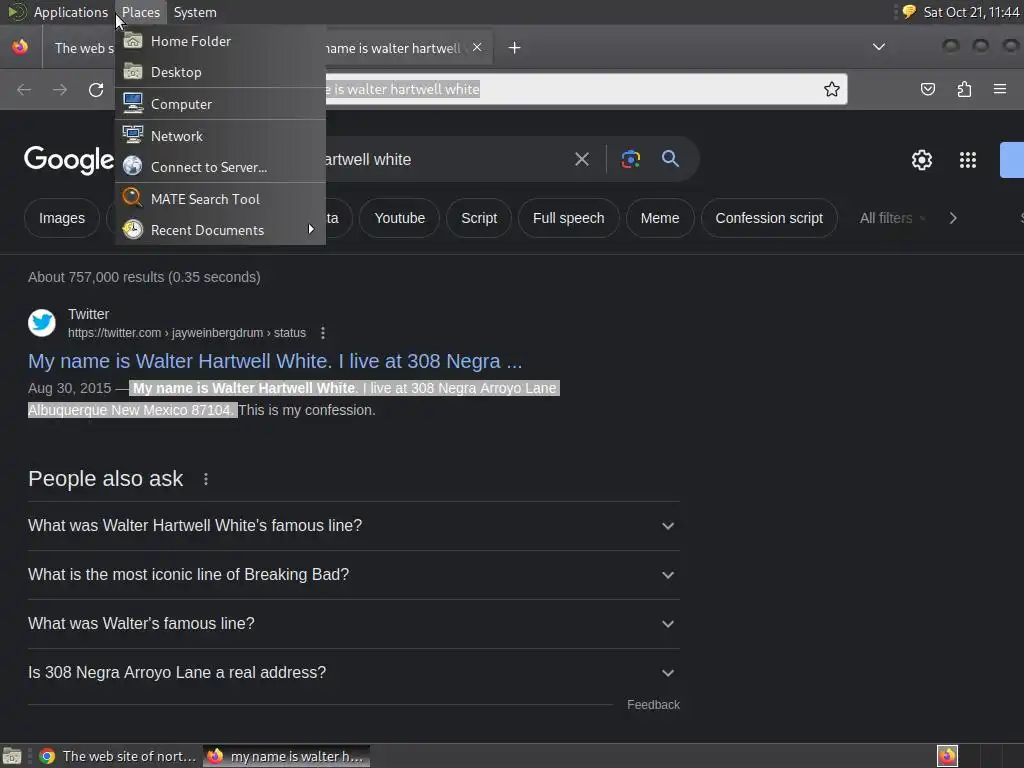
Task: Open Home Folder from Places menu
Action: click(x=220, y=41)
